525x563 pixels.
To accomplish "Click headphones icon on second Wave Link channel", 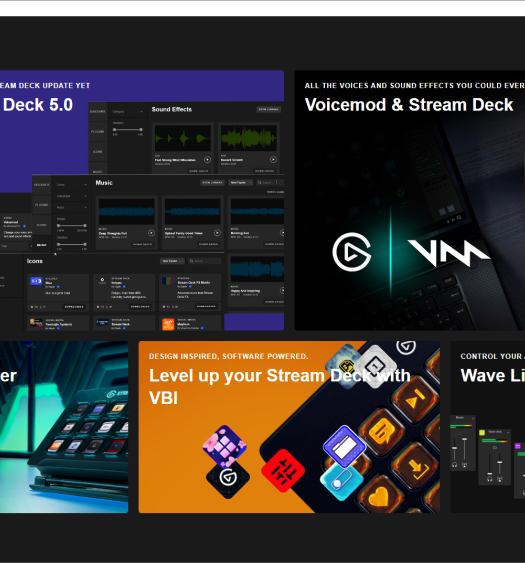I will click(489, 479).
